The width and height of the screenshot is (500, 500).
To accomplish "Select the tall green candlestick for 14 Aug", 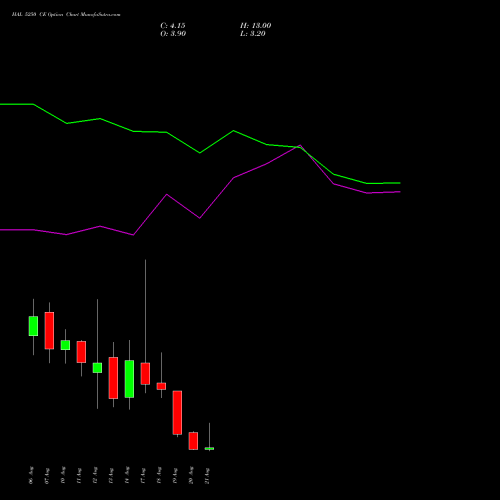I will pos(129,379).
